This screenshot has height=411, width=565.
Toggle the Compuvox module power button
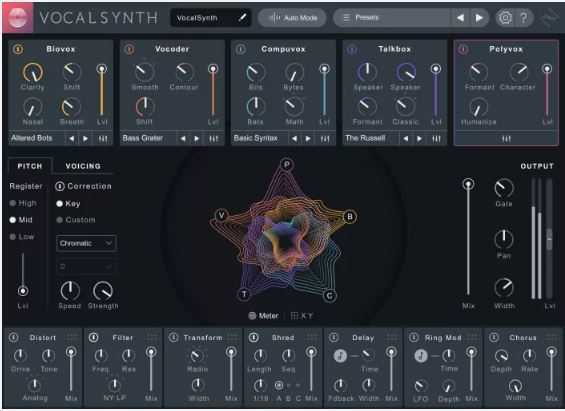pos(240,49)
